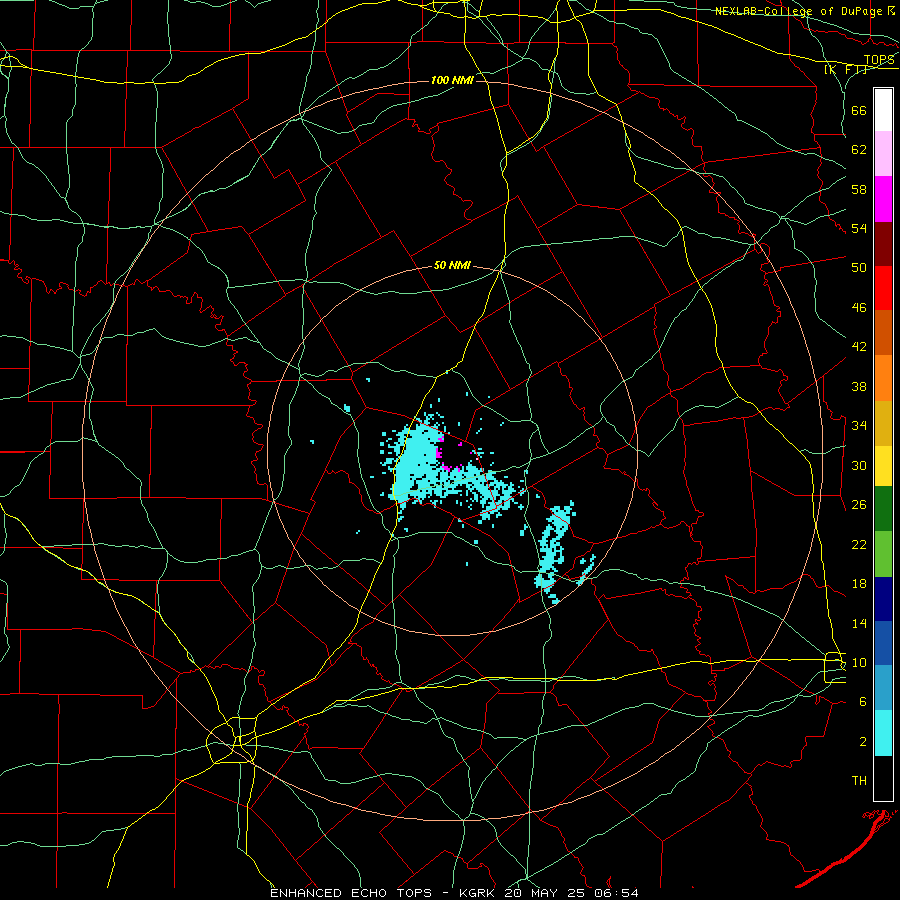900x900 pixels.
Task: Click the 'TH' legend scale label
Action: [859, 781]
